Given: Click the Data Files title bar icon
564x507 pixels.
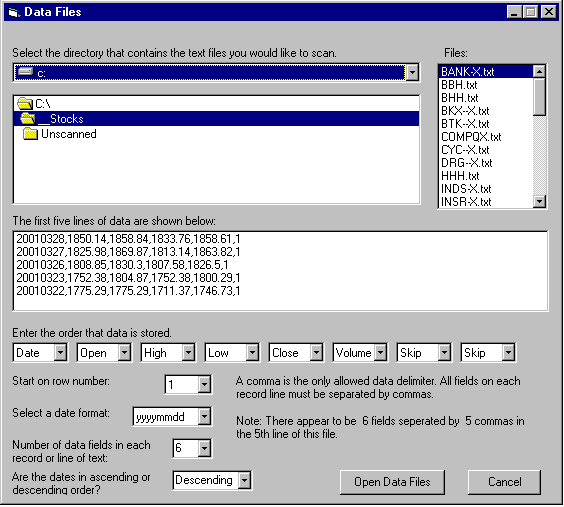Looking at the screenshot, I should click(13, 12).
